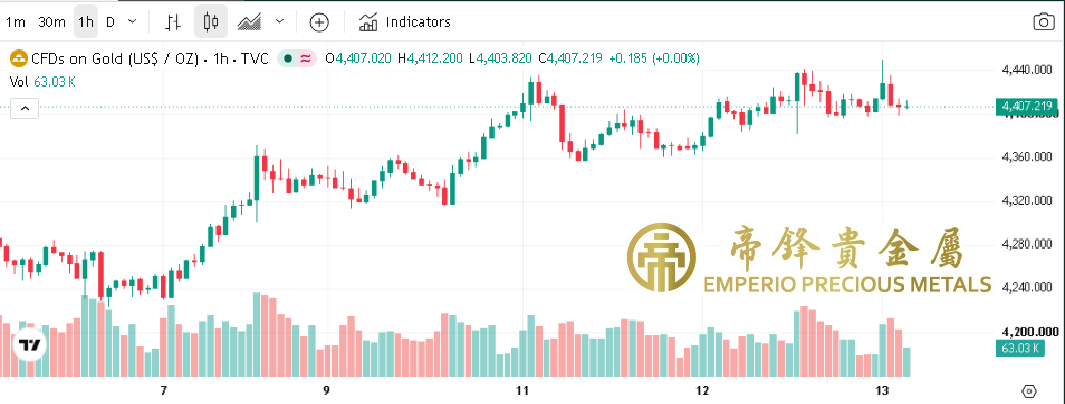
Task: Collapse the legend with the chevron button
Action: [24, 109]
